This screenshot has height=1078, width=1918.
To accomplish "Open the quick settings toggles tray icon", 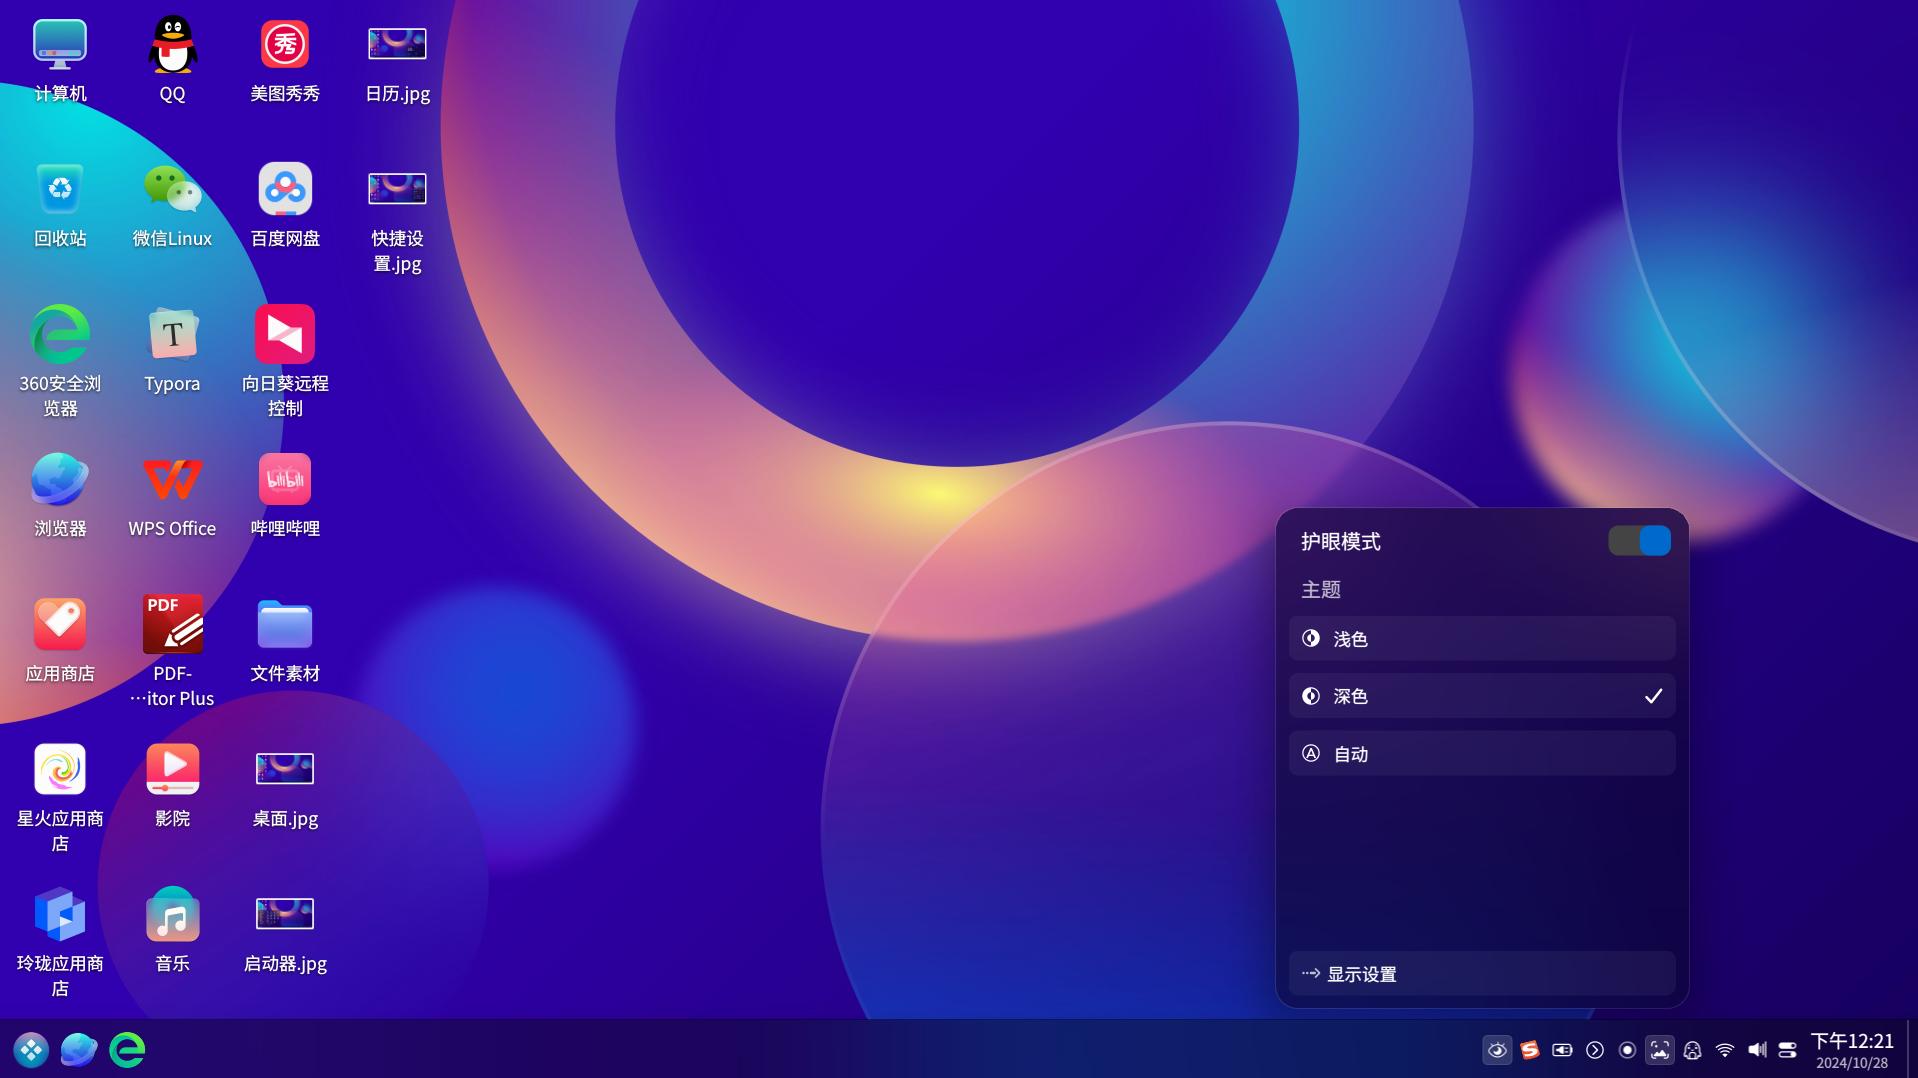I will pyautogui.click(x=1788, y=1050).
